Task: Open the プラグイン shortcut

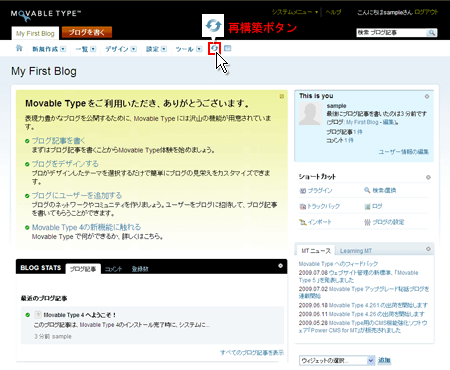Action: click(x=316, y=191)
